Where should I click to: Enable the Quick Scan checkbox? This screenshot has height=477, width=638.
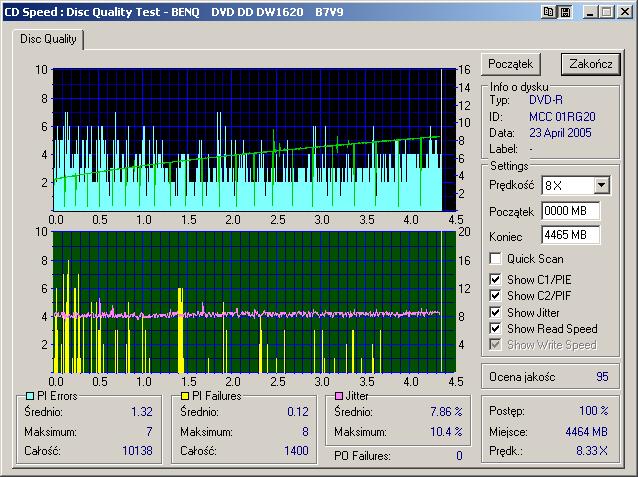495,258
